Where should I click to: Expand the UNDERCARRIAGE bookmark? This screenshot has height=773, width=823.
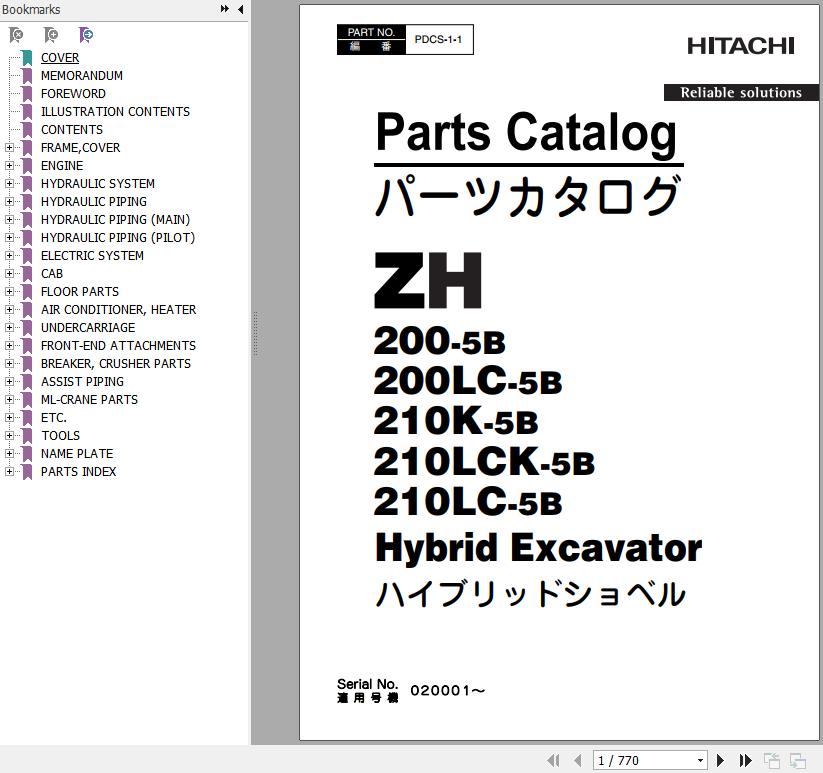9,327
